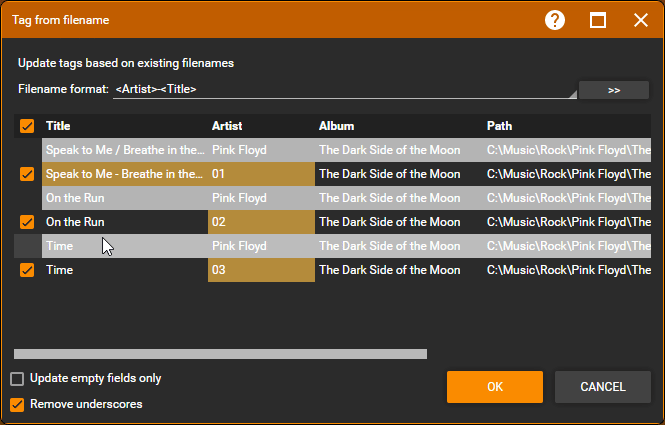Click the Path column header
This screenshot has width=665, height=425.
click(x=499, y=126)
